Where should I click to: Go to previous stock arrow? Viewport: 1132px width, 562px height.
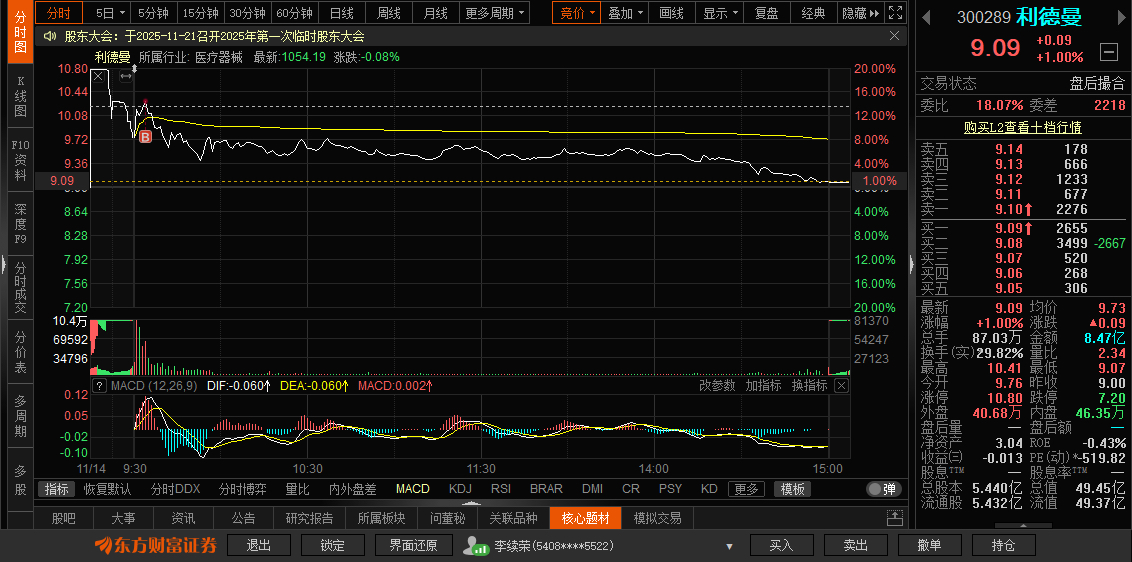(926, 17)
